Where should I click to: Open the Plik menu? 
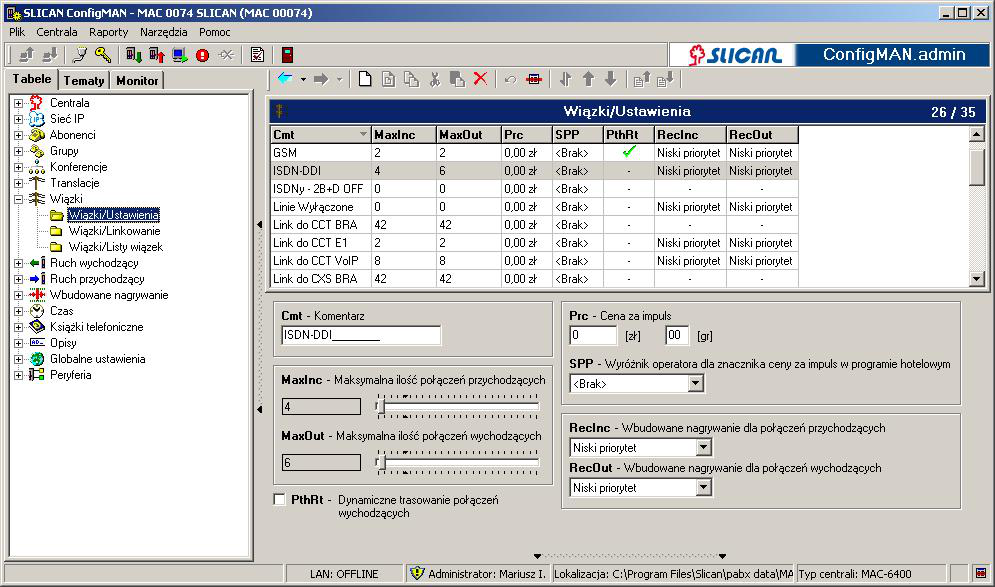click(17, 32)
